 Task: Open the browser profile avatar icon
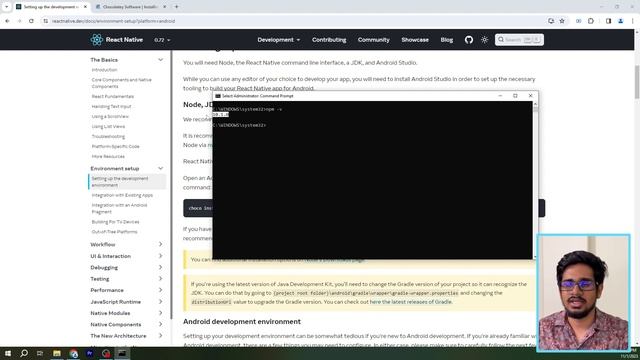[620, 21]
